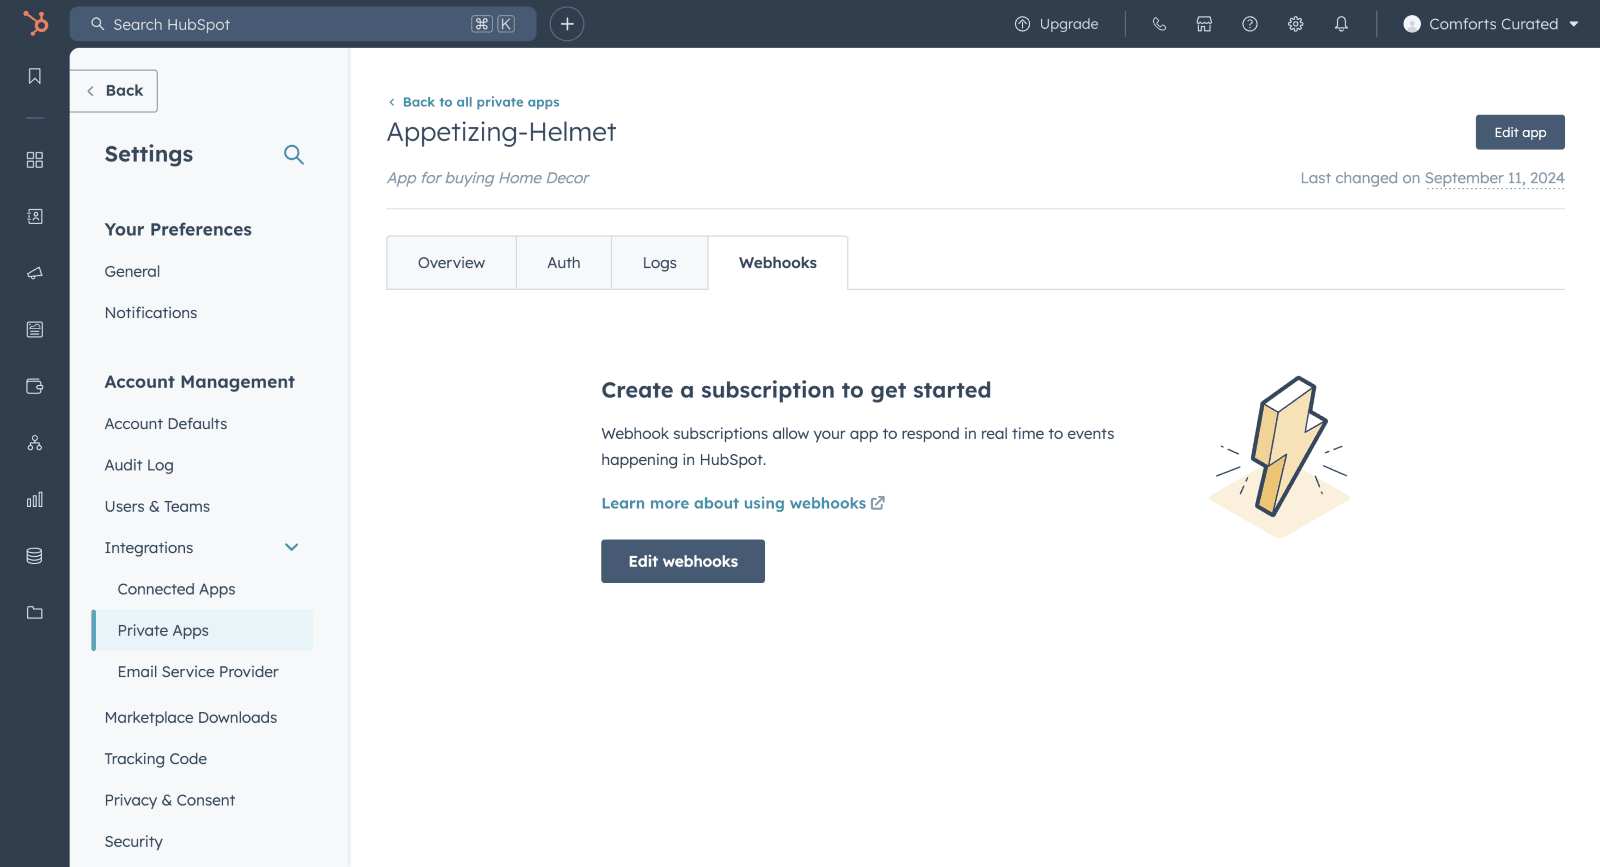Open the Help question mark icon
Viewport: 1600px width, 867px height.
coord(1250,24)
